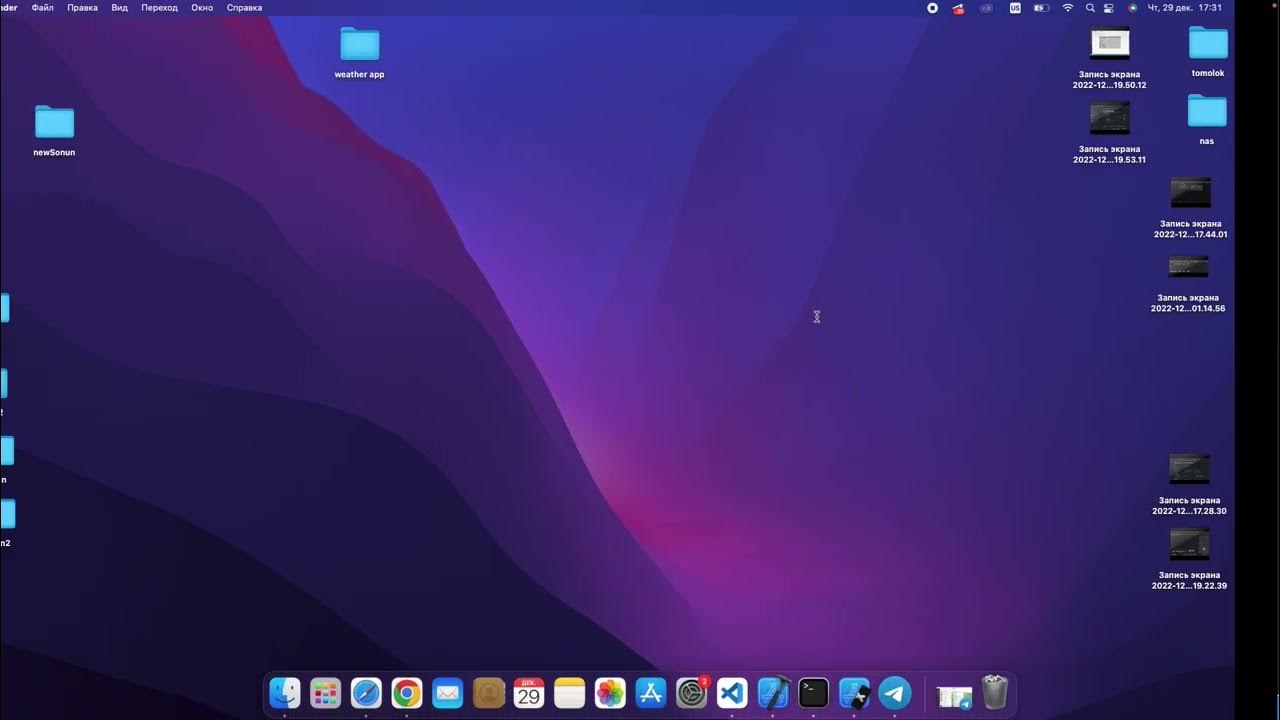Open the Notes app in Dock
The width and height of the screenshot is (1280, 720).
[570, 692]
